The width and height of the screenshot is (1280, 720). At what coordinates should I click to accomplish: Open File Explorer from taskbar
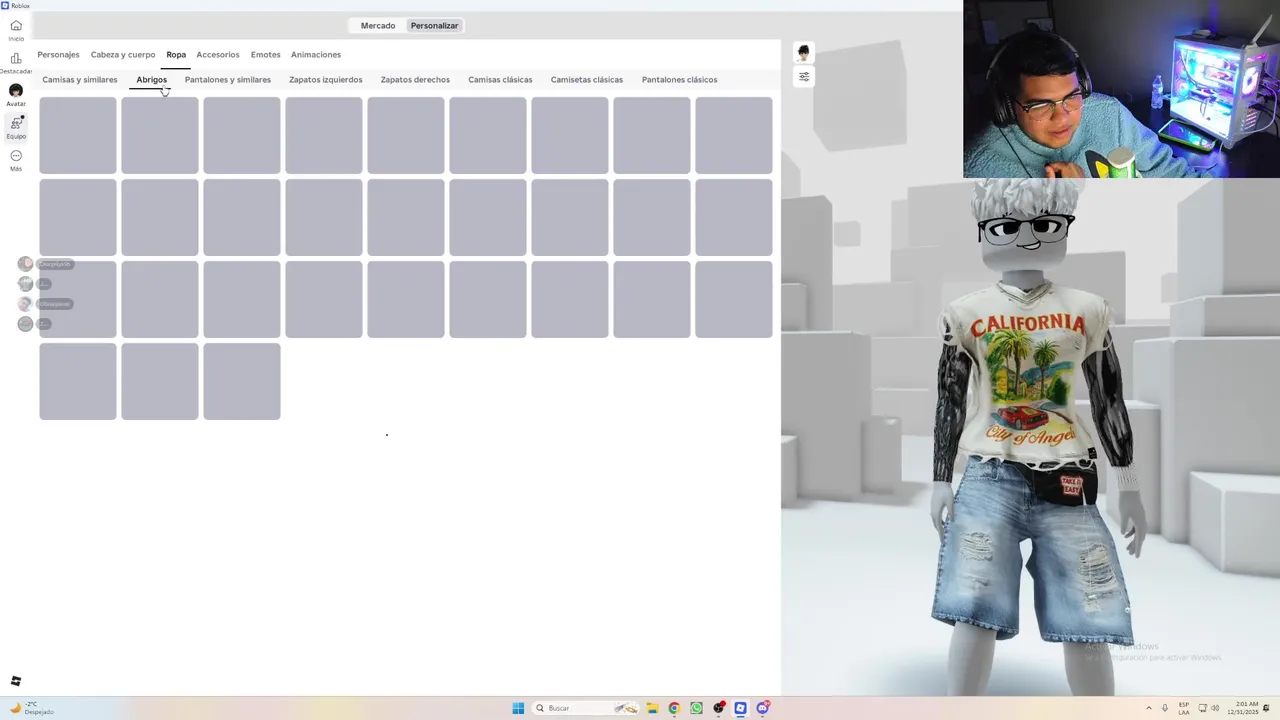(x=652, y=708)
